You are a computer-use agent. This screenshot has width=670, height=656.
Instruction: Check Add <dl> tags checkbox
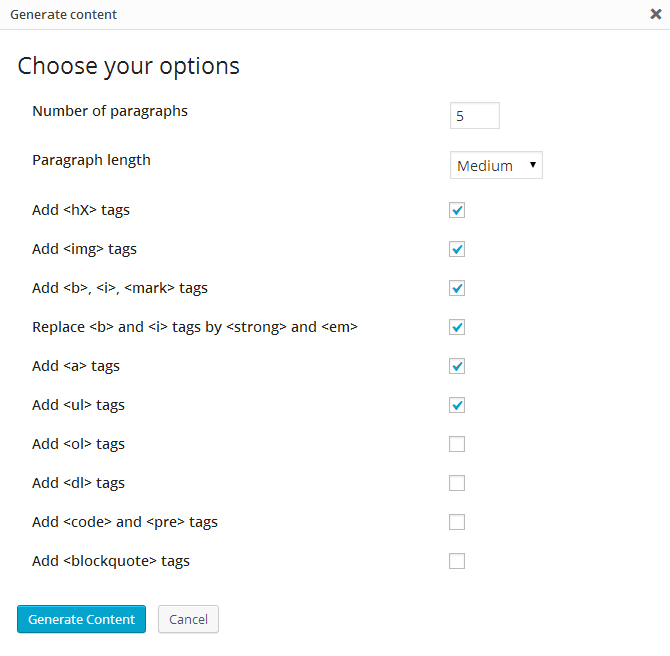tap(457, 483)
